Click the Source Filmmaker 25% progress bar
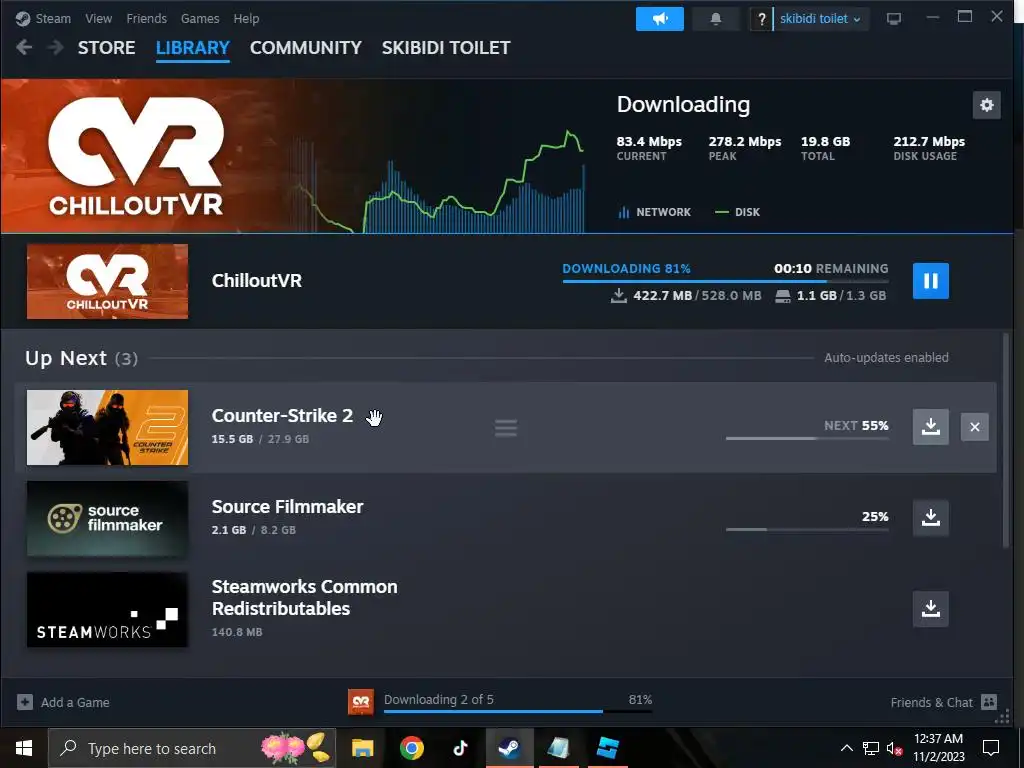Image resolution: width=1024 pixels, height=768 pixels. pos(807,530)
